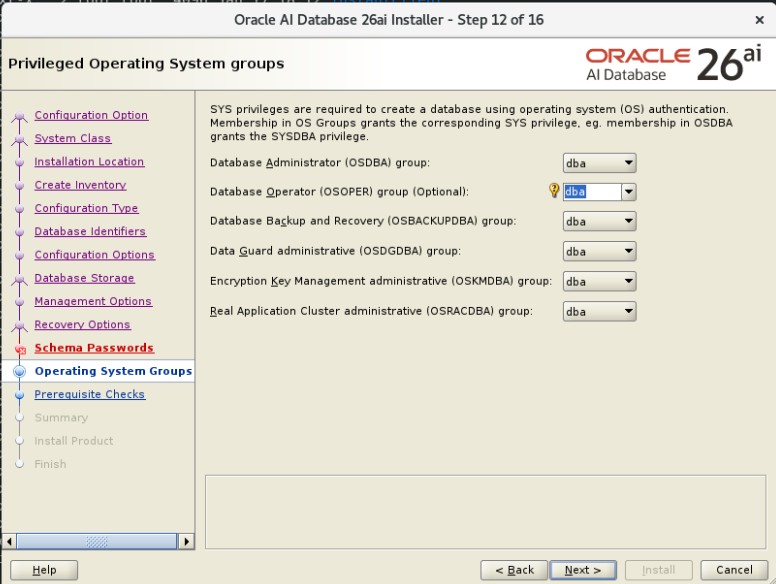Go to the Schema Passwords step
Viewport: 776px width, 584px height.
click(94, 347)
